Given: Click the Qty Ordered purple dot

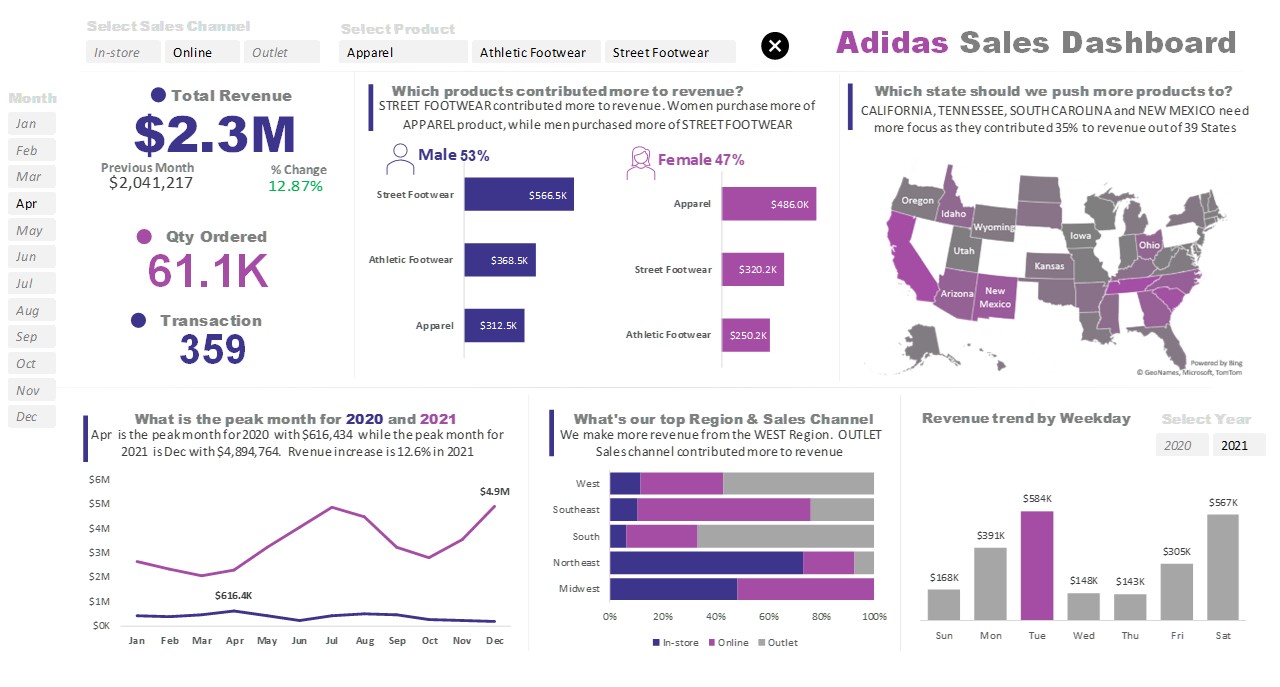Looking at the screenshot, I should [x=144, y=237].
